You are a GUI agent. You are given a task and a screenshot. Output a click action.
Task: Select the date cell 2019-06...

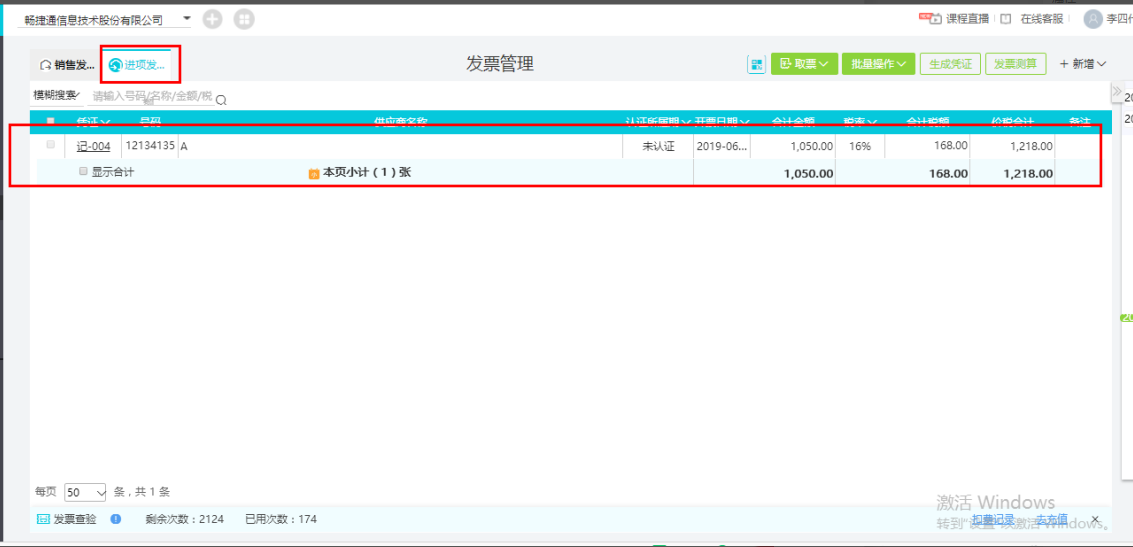coord(722,146)
